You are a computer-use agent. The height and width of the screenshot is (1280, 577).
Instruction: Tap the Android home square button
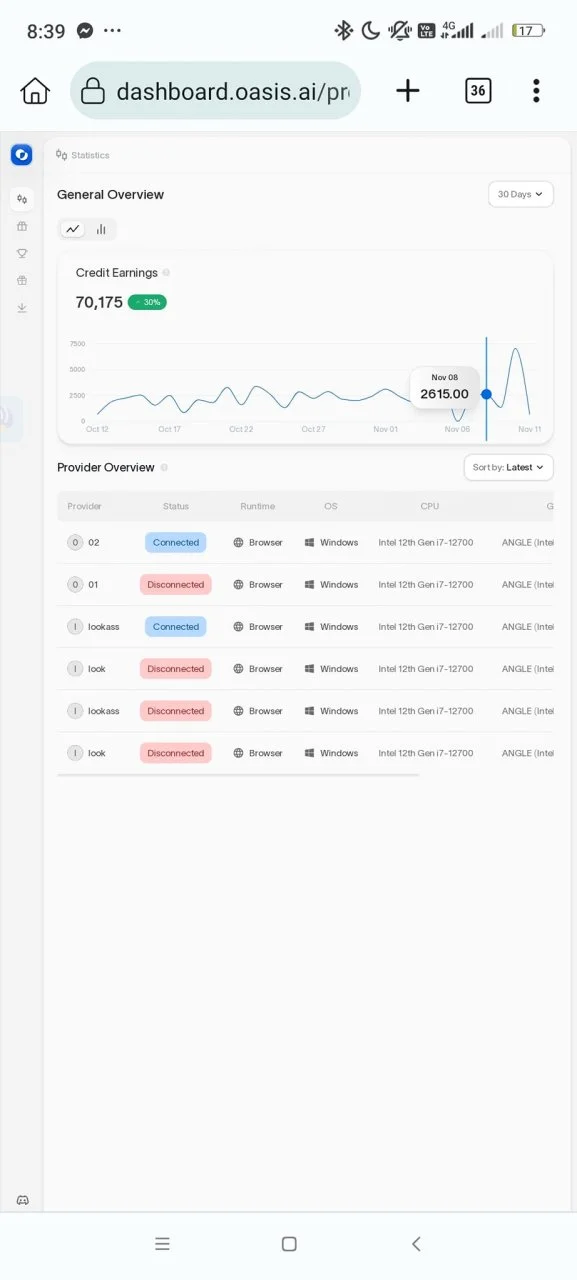click(289, 1244)
